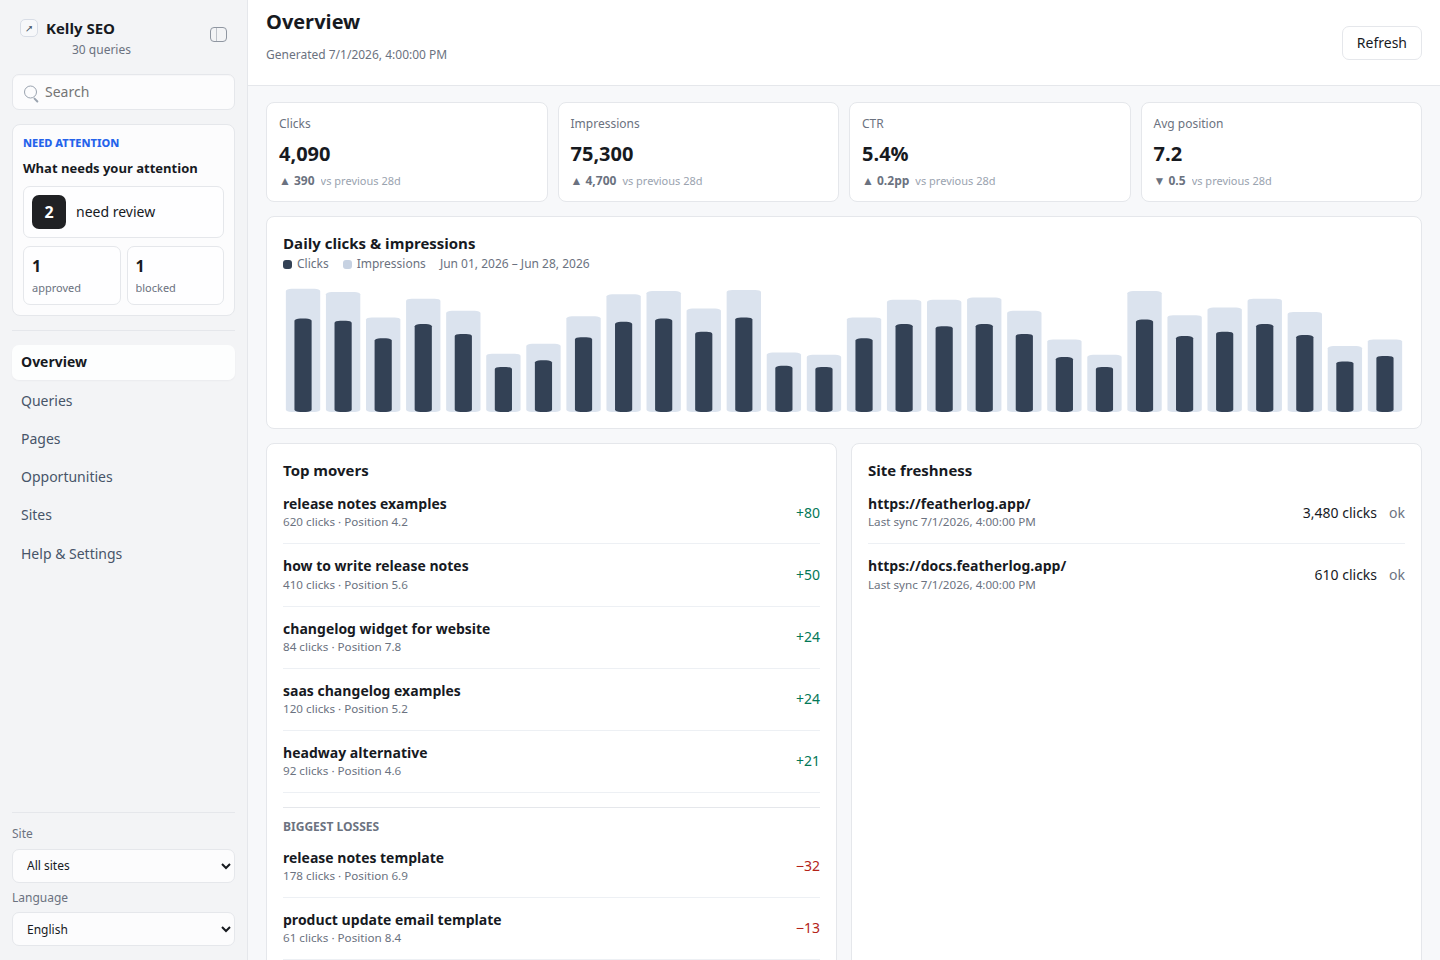Click the 0.5 vs previous 28d delta
Screen dimensions: 1440x960
pyautogui.click(x=1213, y=181)
